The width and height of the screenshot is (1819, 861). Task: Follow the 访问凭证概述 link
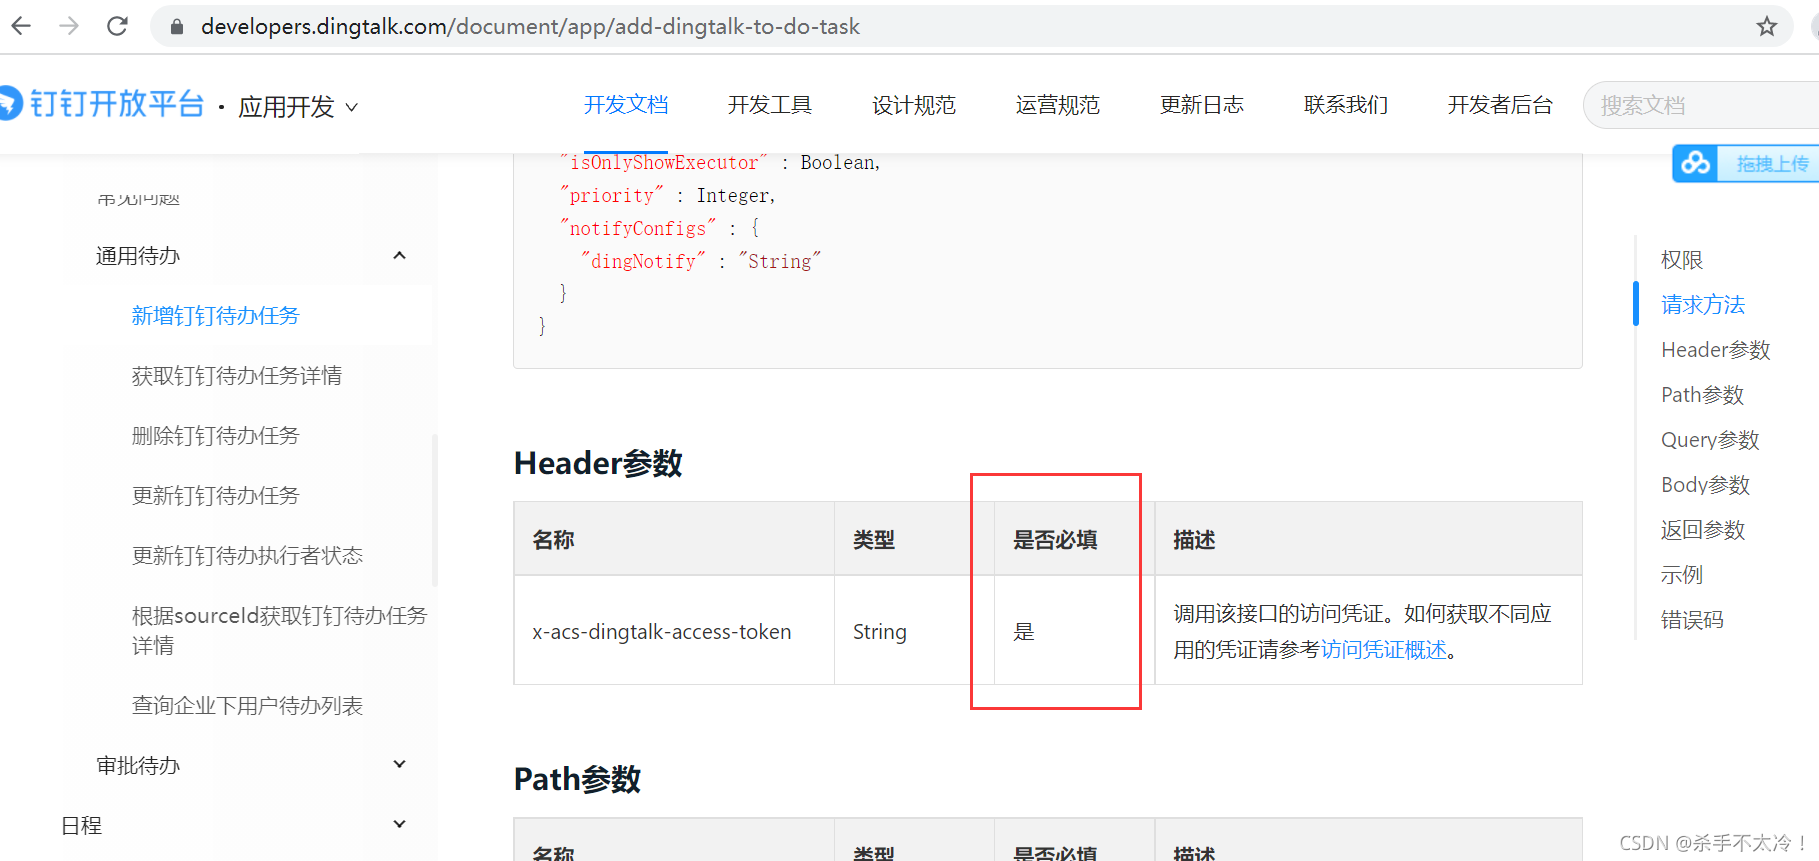click(1384, 650)
